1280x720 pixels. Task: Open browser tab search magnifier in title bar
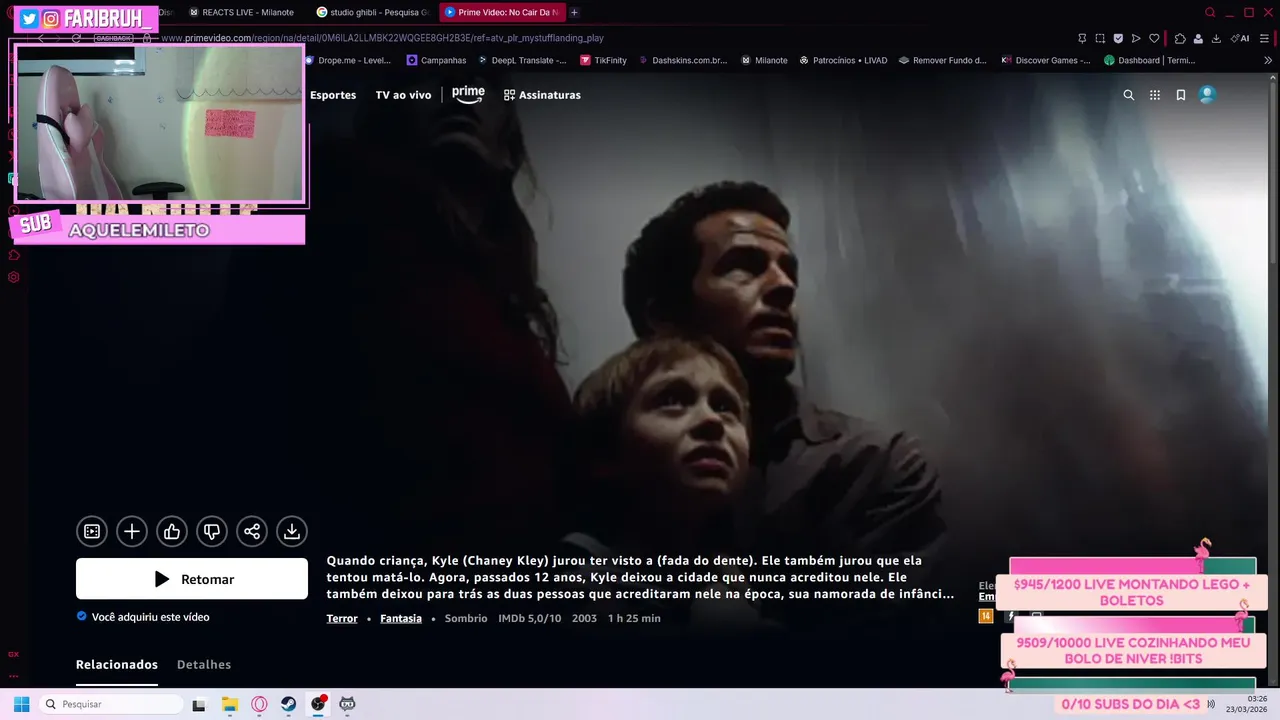(x=1210, y=12)
